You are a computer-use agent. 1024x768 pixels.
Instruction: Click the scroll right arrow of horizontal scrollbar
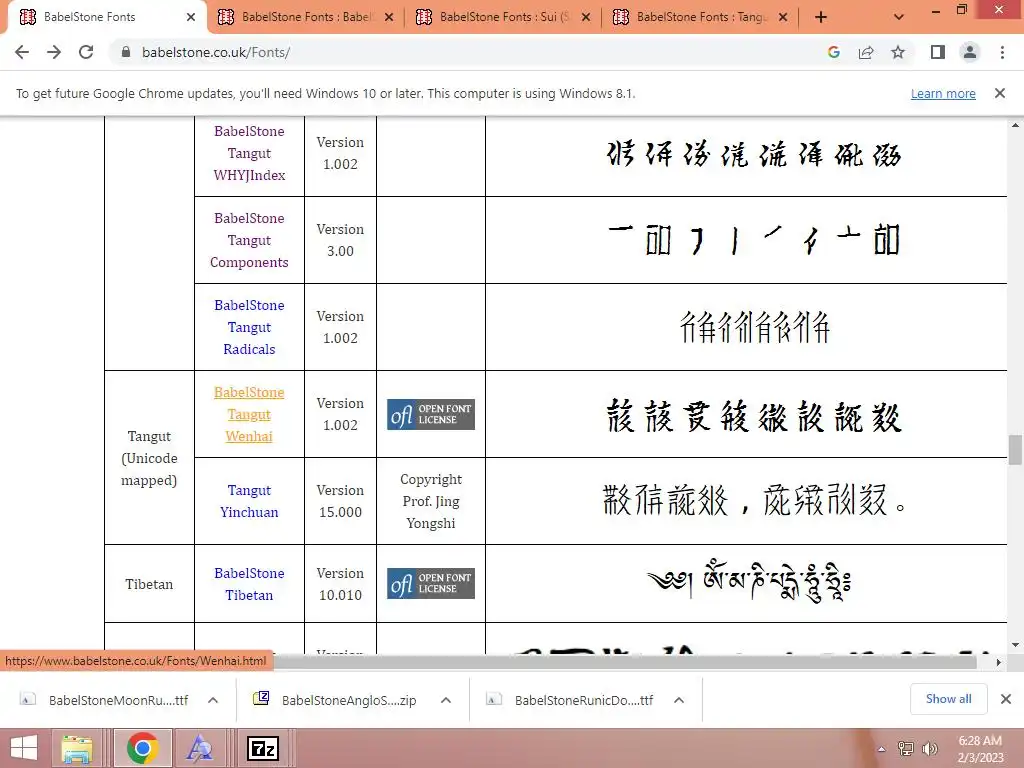pyautogui.click(x=999, y=662)
